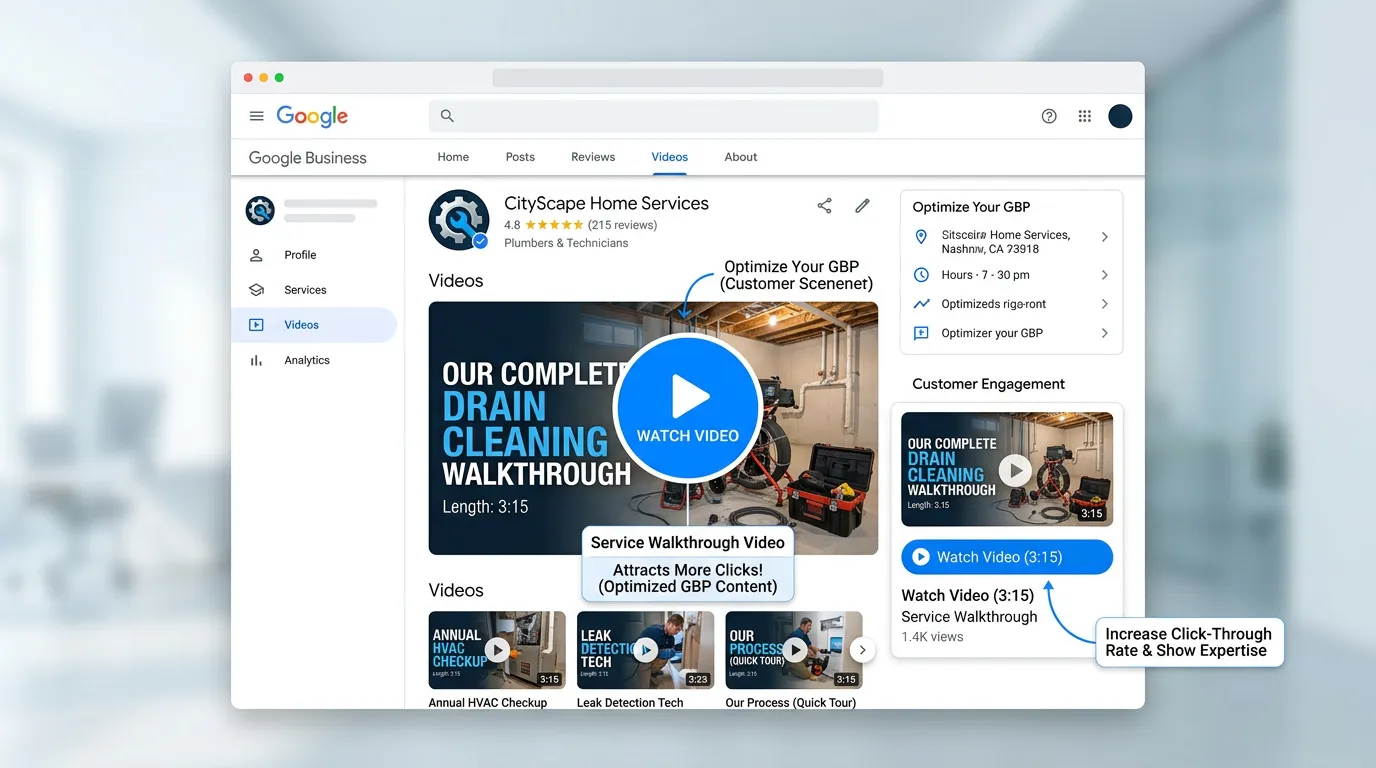Click the Watch Video (3:15) button
The image size is (1376, 768).
click(1007, 557)
